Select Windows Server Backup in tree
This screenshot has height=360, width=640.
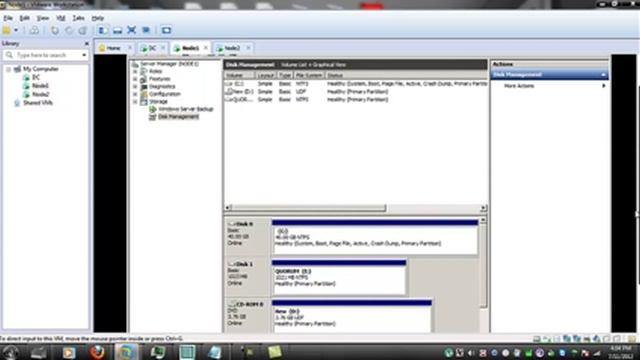186,109
